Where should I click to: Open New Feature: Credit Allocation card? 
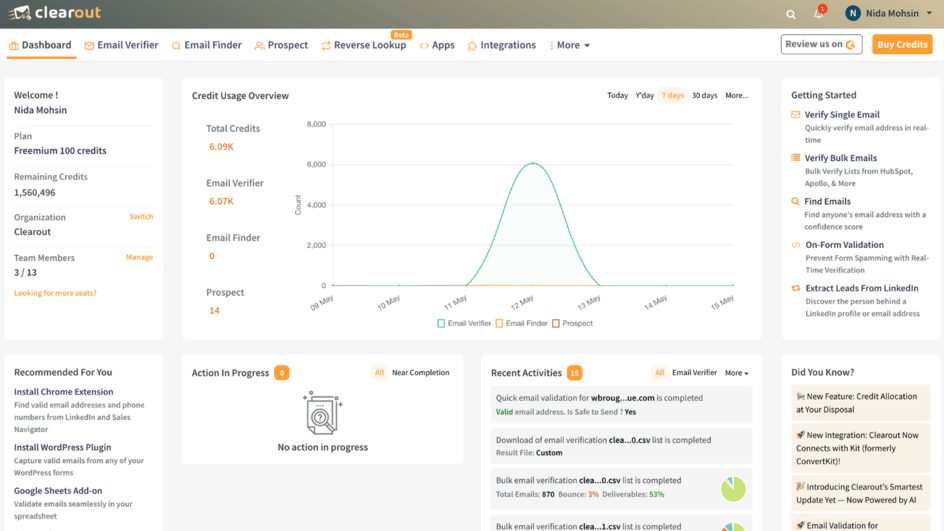click(860, 403)
